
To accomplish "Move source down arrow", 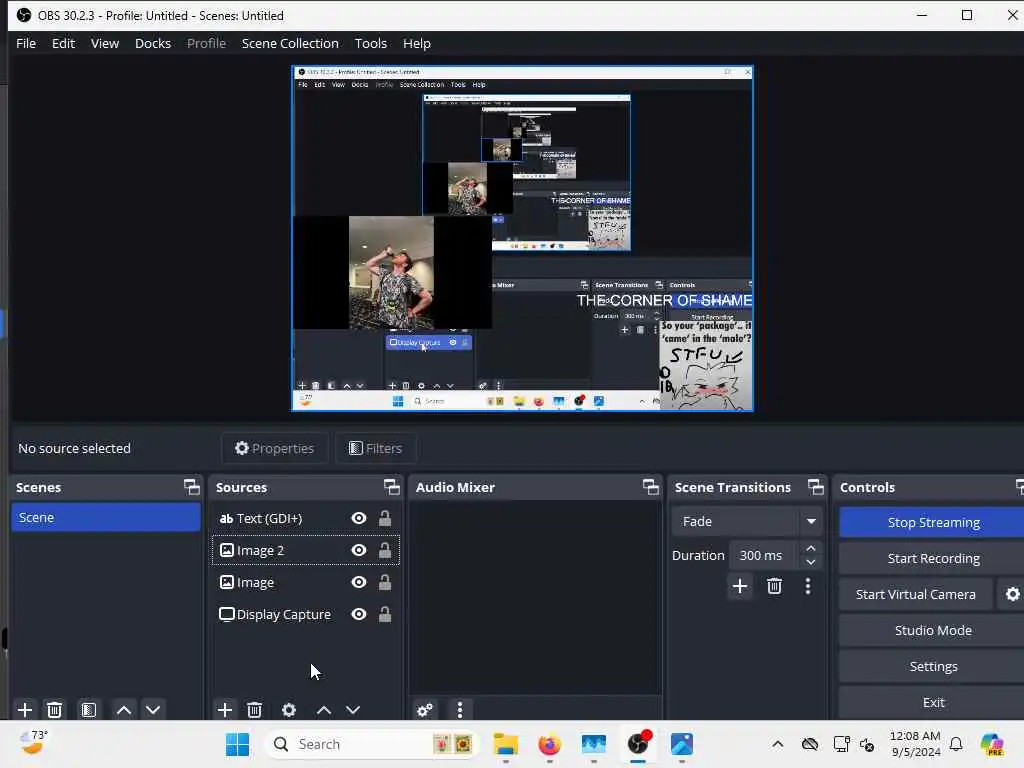I will pos(353,710).
